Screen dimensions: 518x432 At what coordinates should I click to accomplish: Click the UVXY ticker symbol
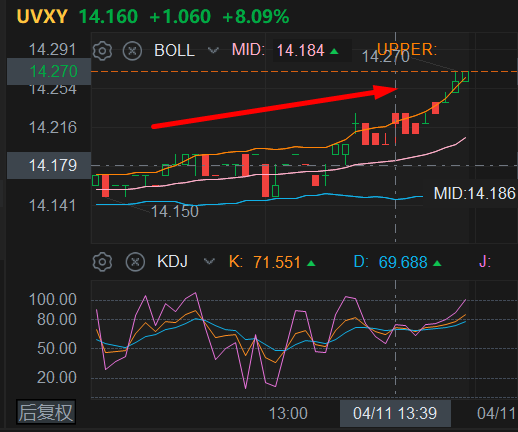[42, 16]
